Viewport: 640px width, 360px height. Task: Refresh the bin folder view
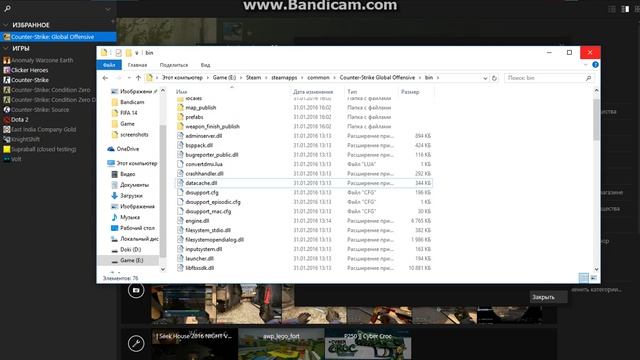pyautogui.click(x=494, y=78)
